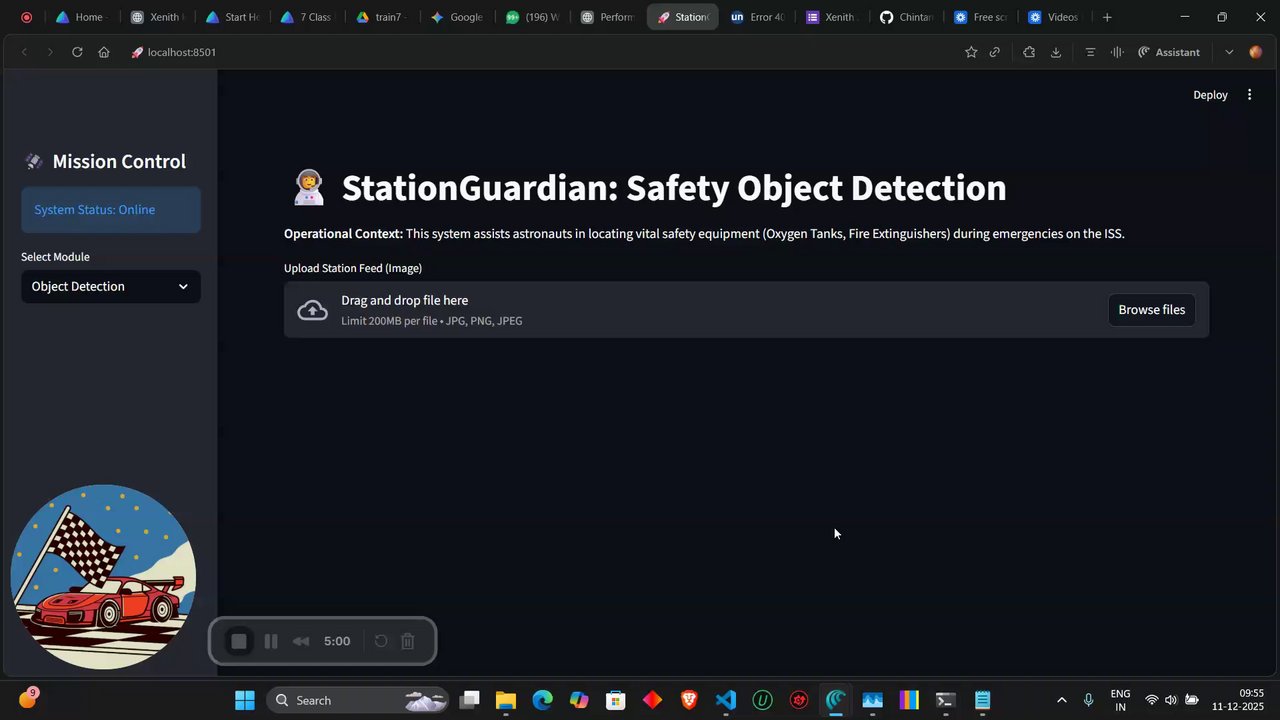Pause the screen recording

pos(270,641)
